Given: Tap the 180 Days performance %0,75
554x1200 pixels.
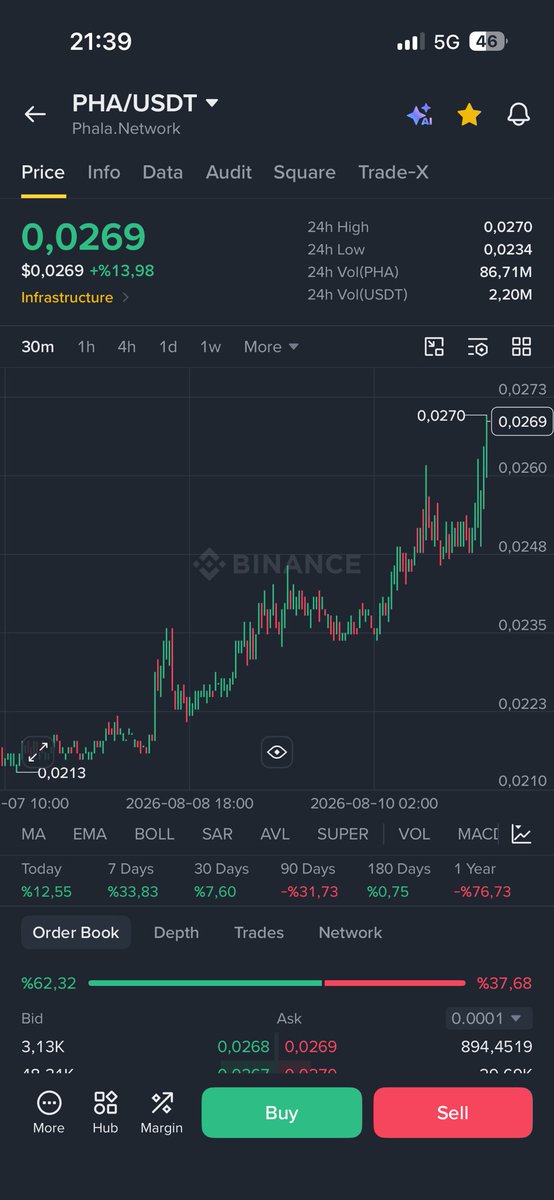Looking at the screenshot, I should point(388,891).
